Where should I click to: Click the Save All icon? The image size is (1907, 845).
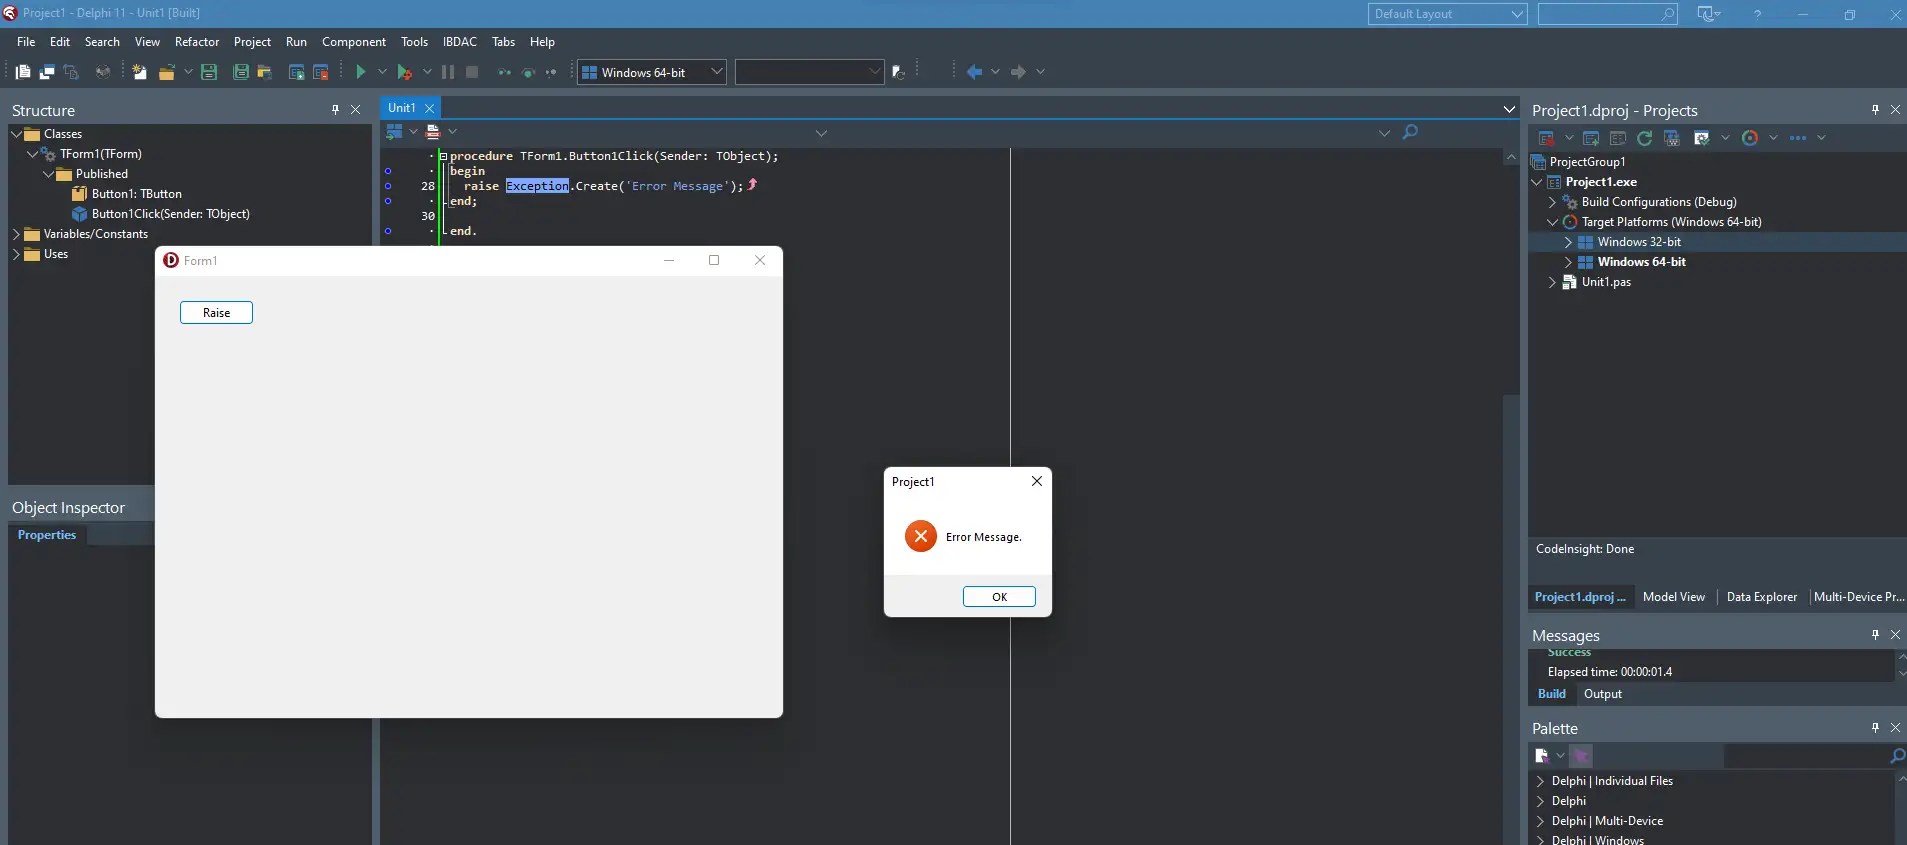(241, 71)
